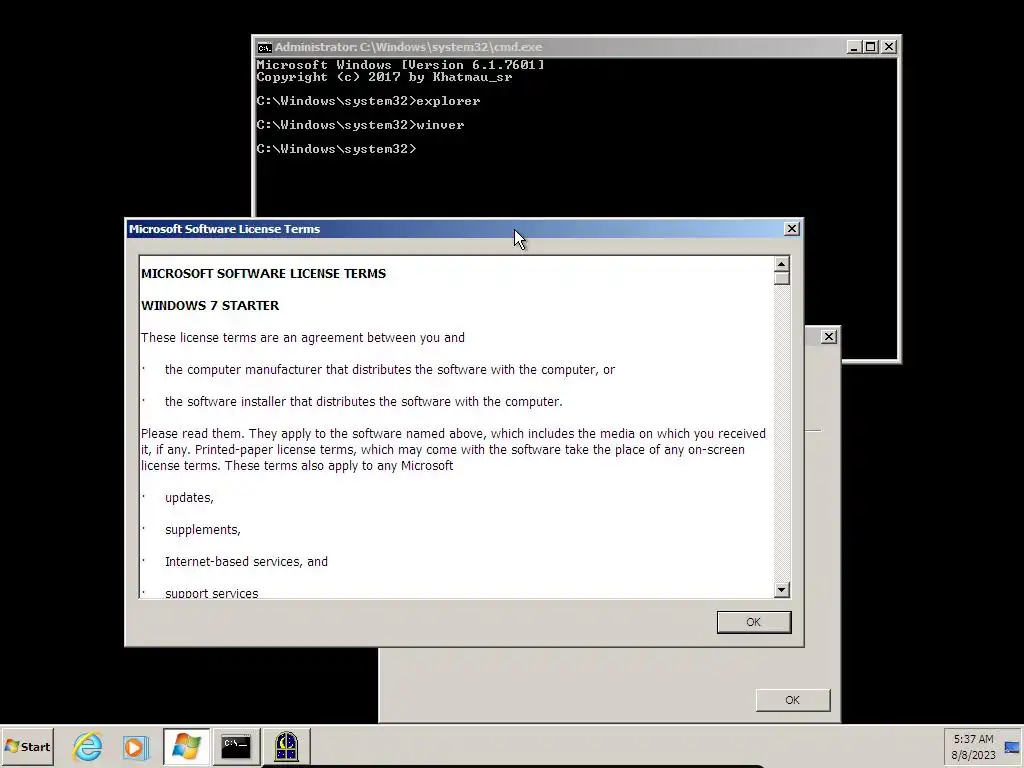This screenshot has width=1024, height=768.
Task: Open Internet Explorer from the taskbar
Action: coord(88,746)
